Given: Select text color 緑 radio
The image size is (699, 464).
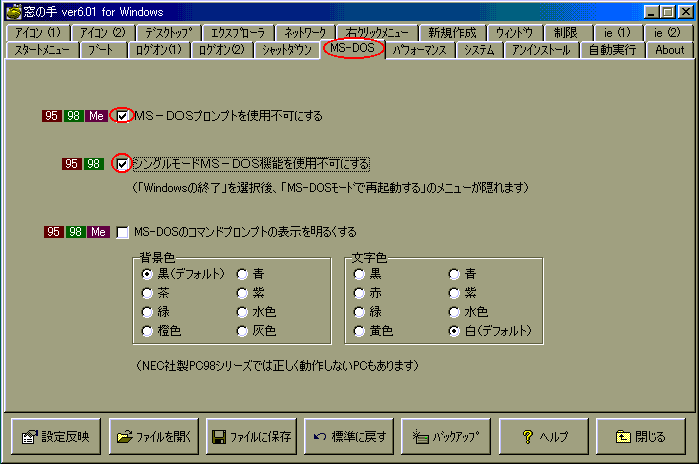Looking at the screenshot, I should pyautogui.click(x=359, y=312).
